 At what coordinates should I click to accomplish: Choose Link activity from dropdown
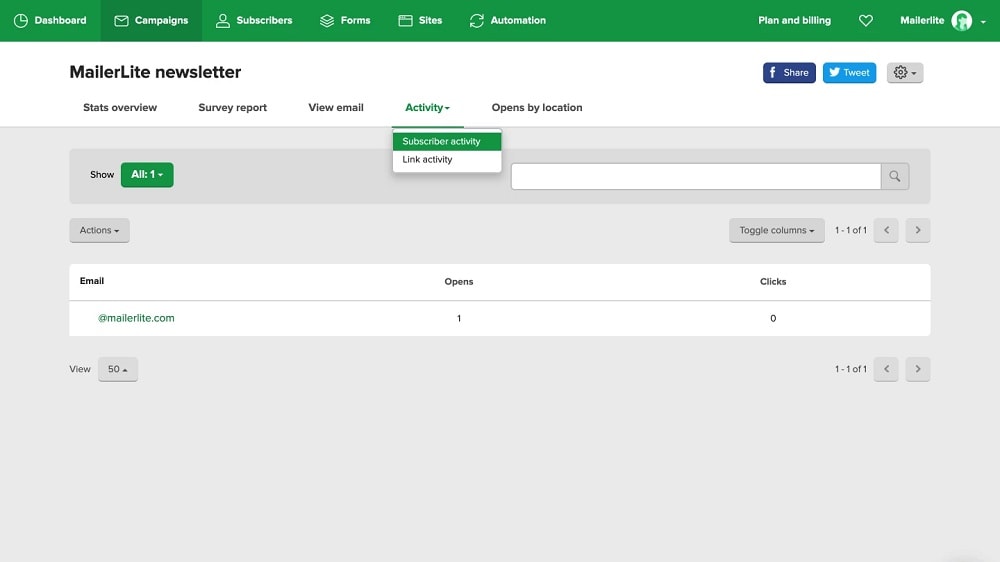(447, 159)
